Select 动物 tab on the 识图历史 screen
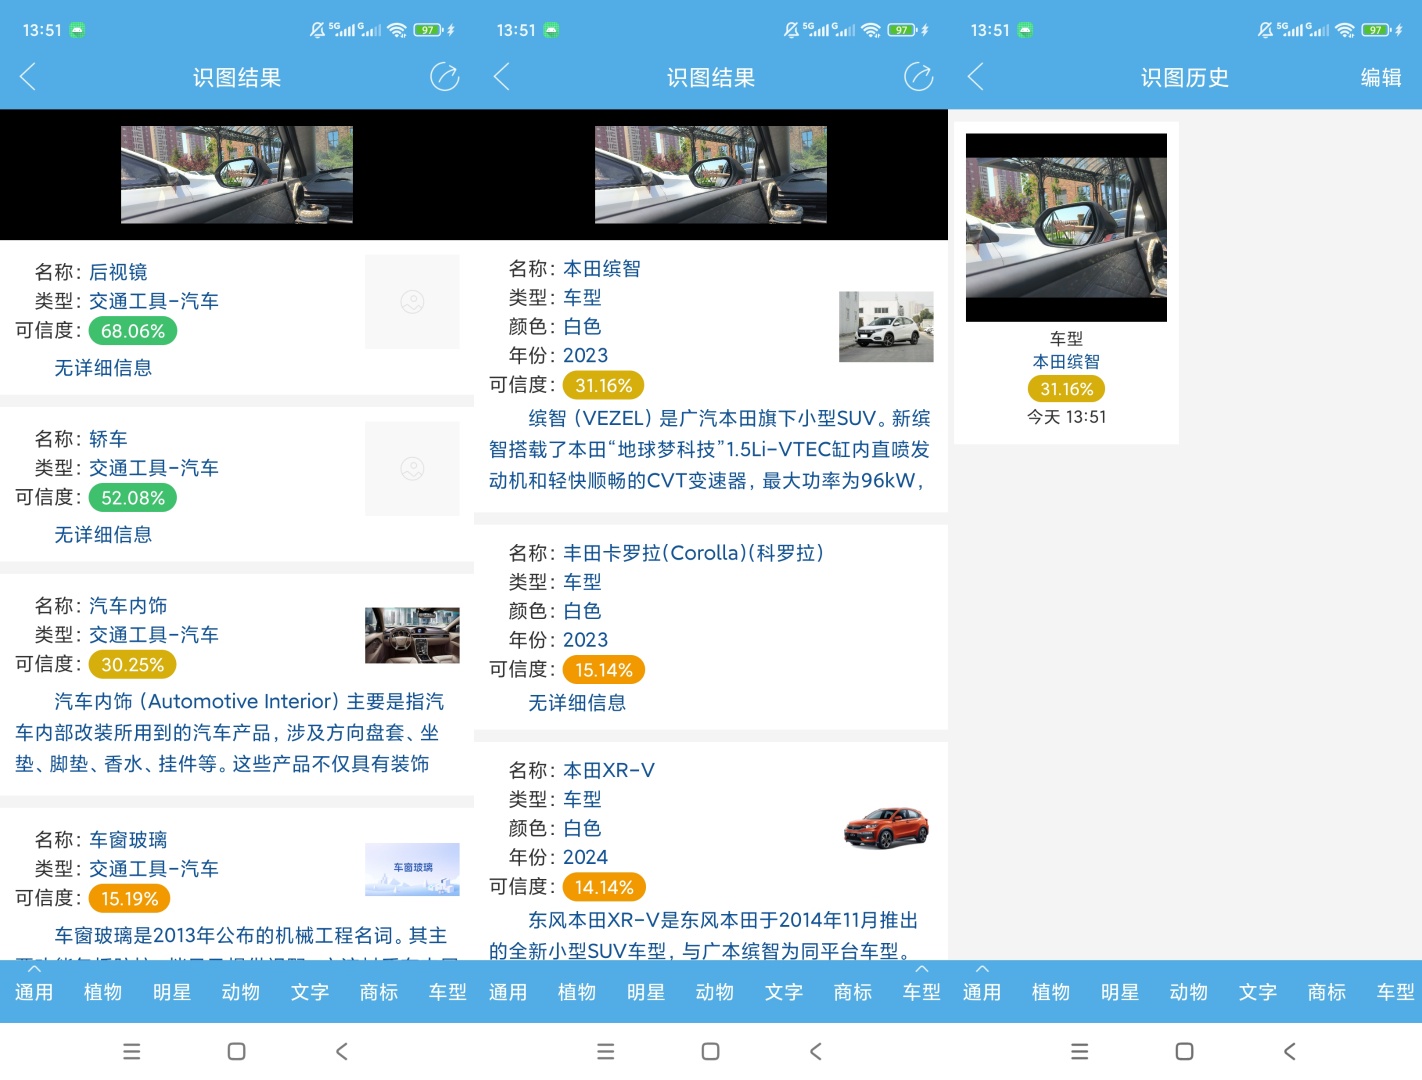1422x1080 pixels. (x=1189, y=992)
